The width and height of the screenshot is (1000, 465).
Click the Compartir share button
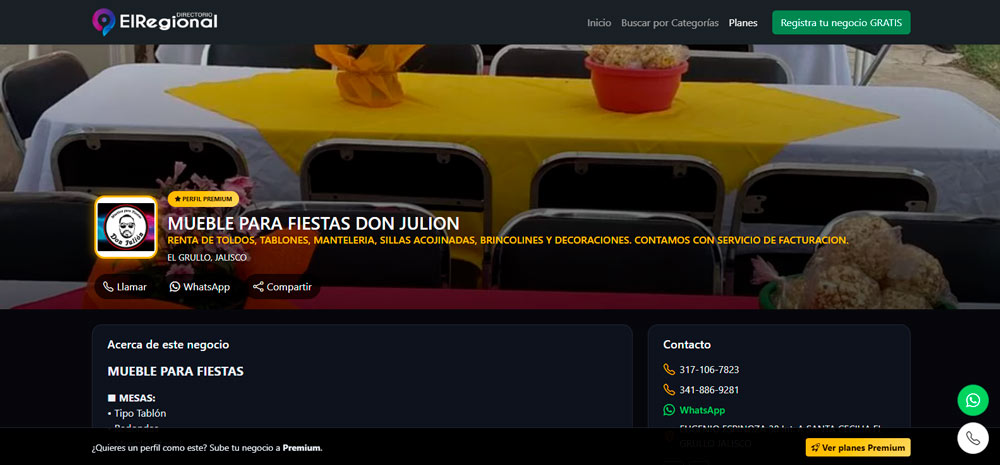point(283,287)
